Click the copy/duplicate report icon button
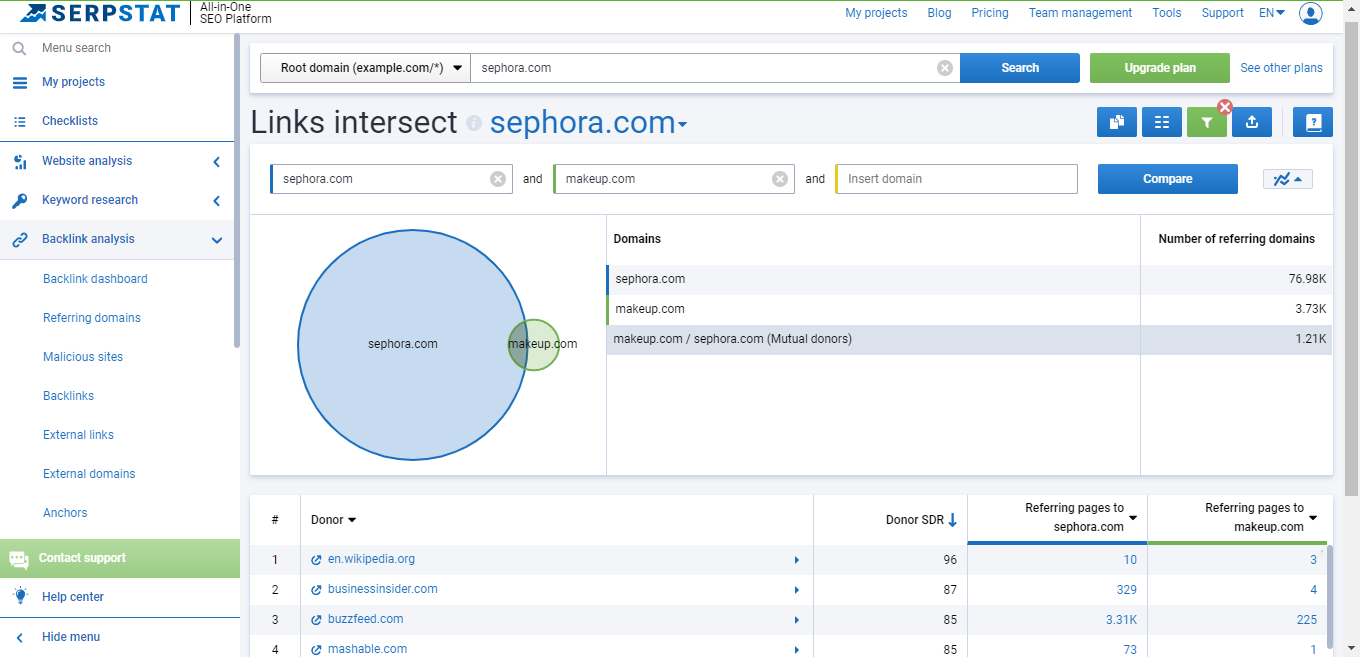 1117,122
